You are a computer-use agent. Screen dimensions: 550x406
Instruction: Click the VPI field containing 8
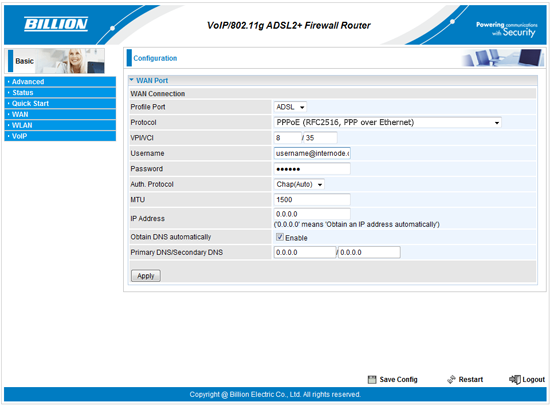pos(288,138)
